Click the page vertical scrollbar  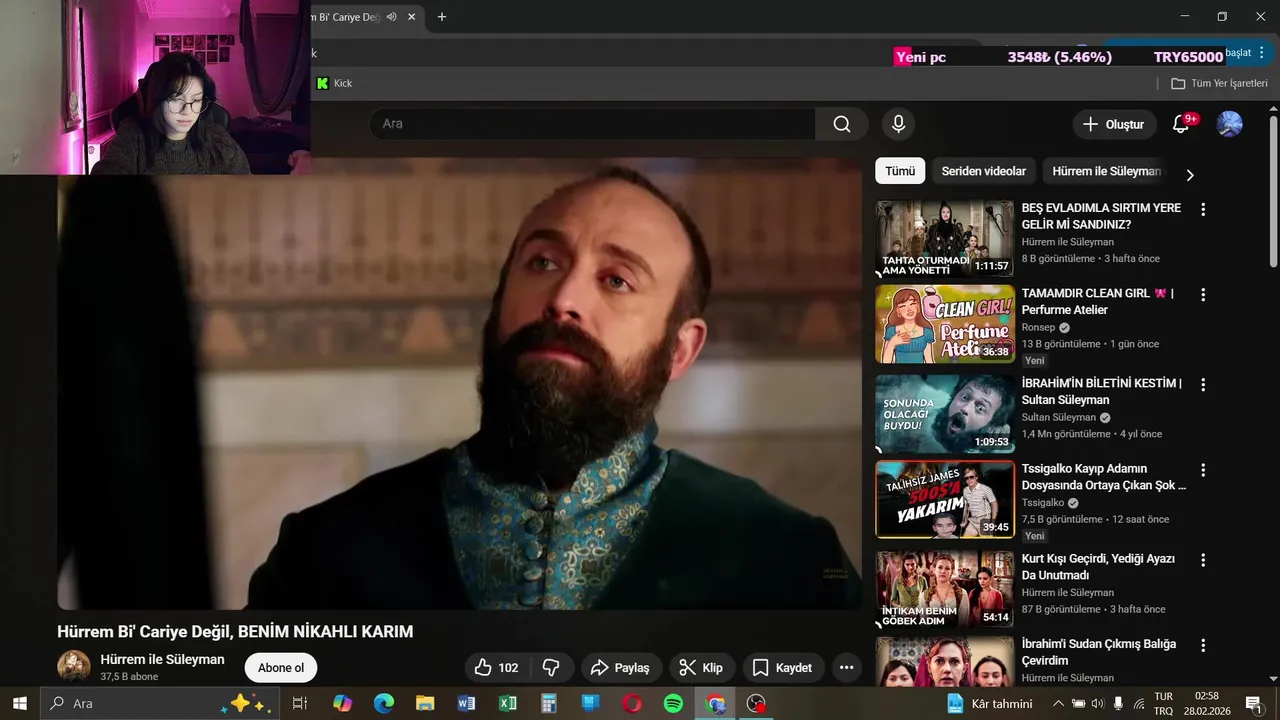click(x=1273, y=190)
